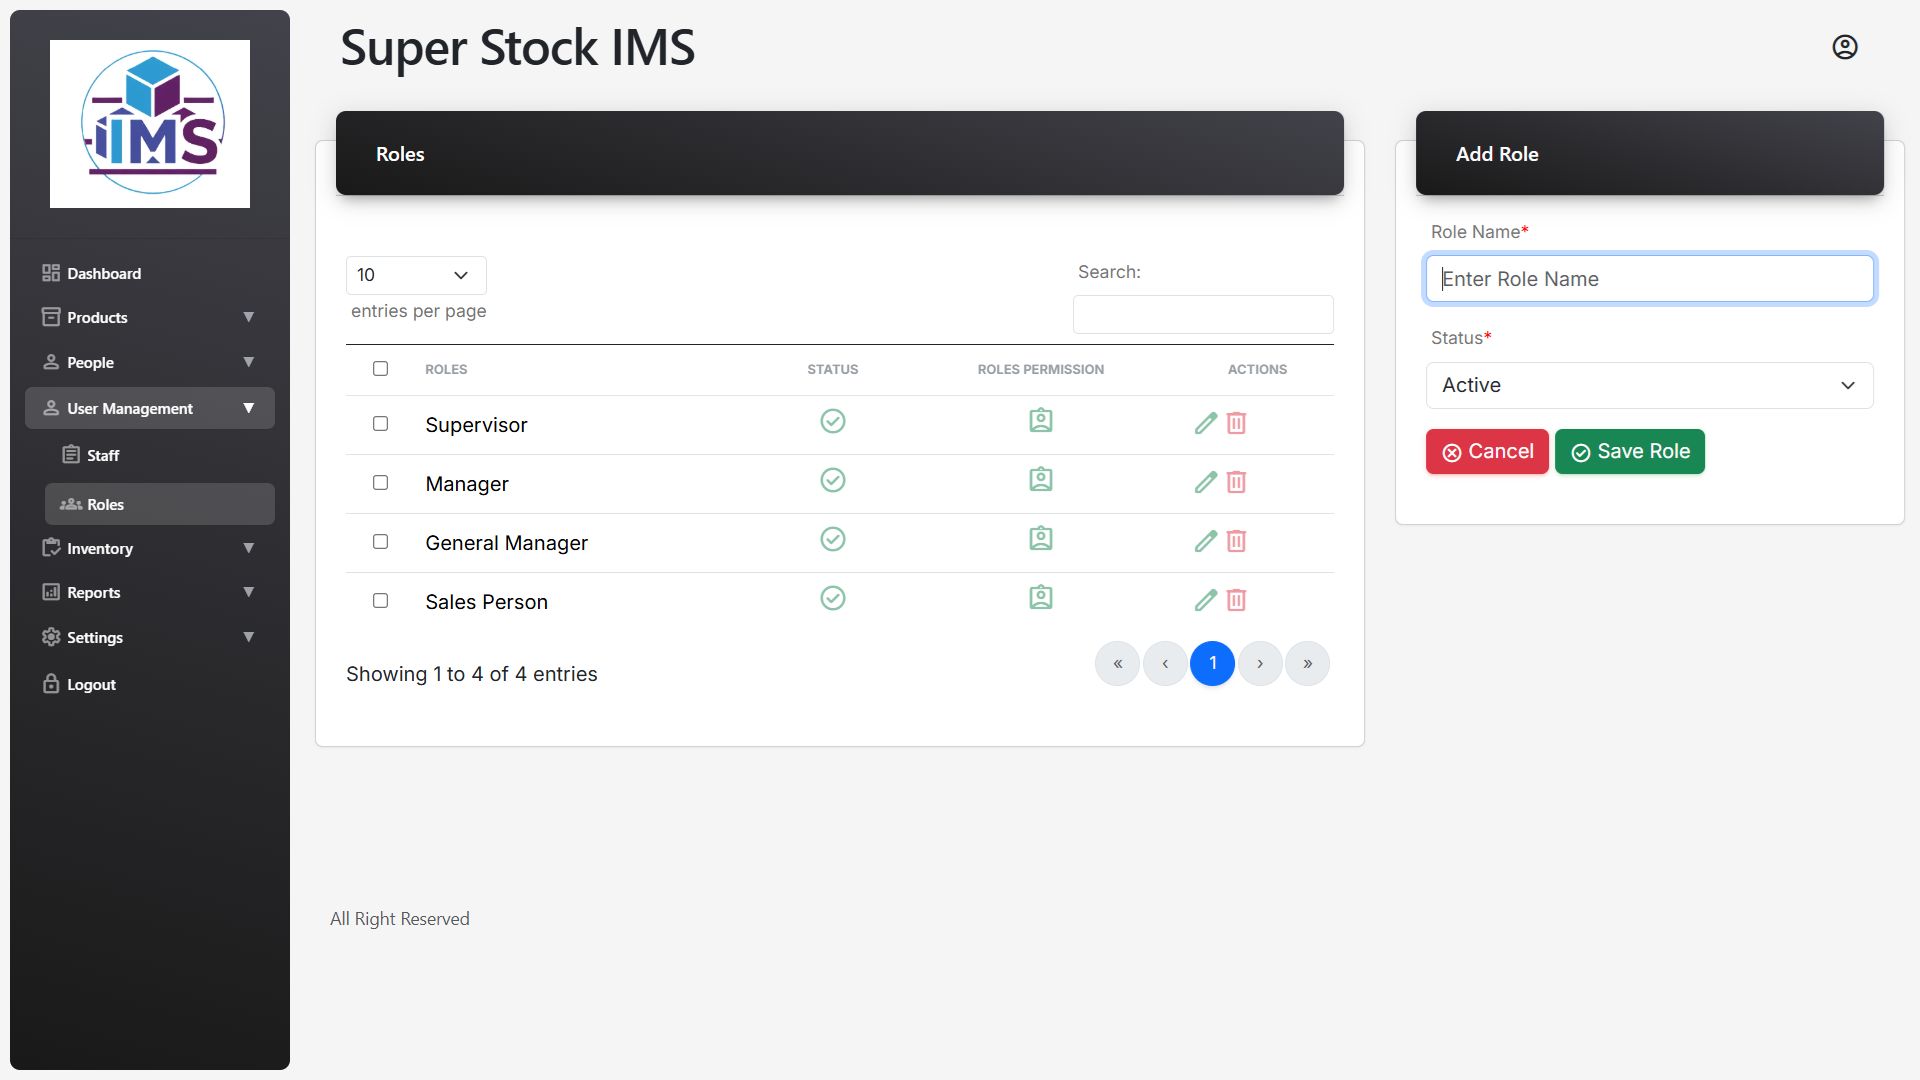Delete the Manager role via trash icon
The image size is (1920, 1080).
[1236, 482]
